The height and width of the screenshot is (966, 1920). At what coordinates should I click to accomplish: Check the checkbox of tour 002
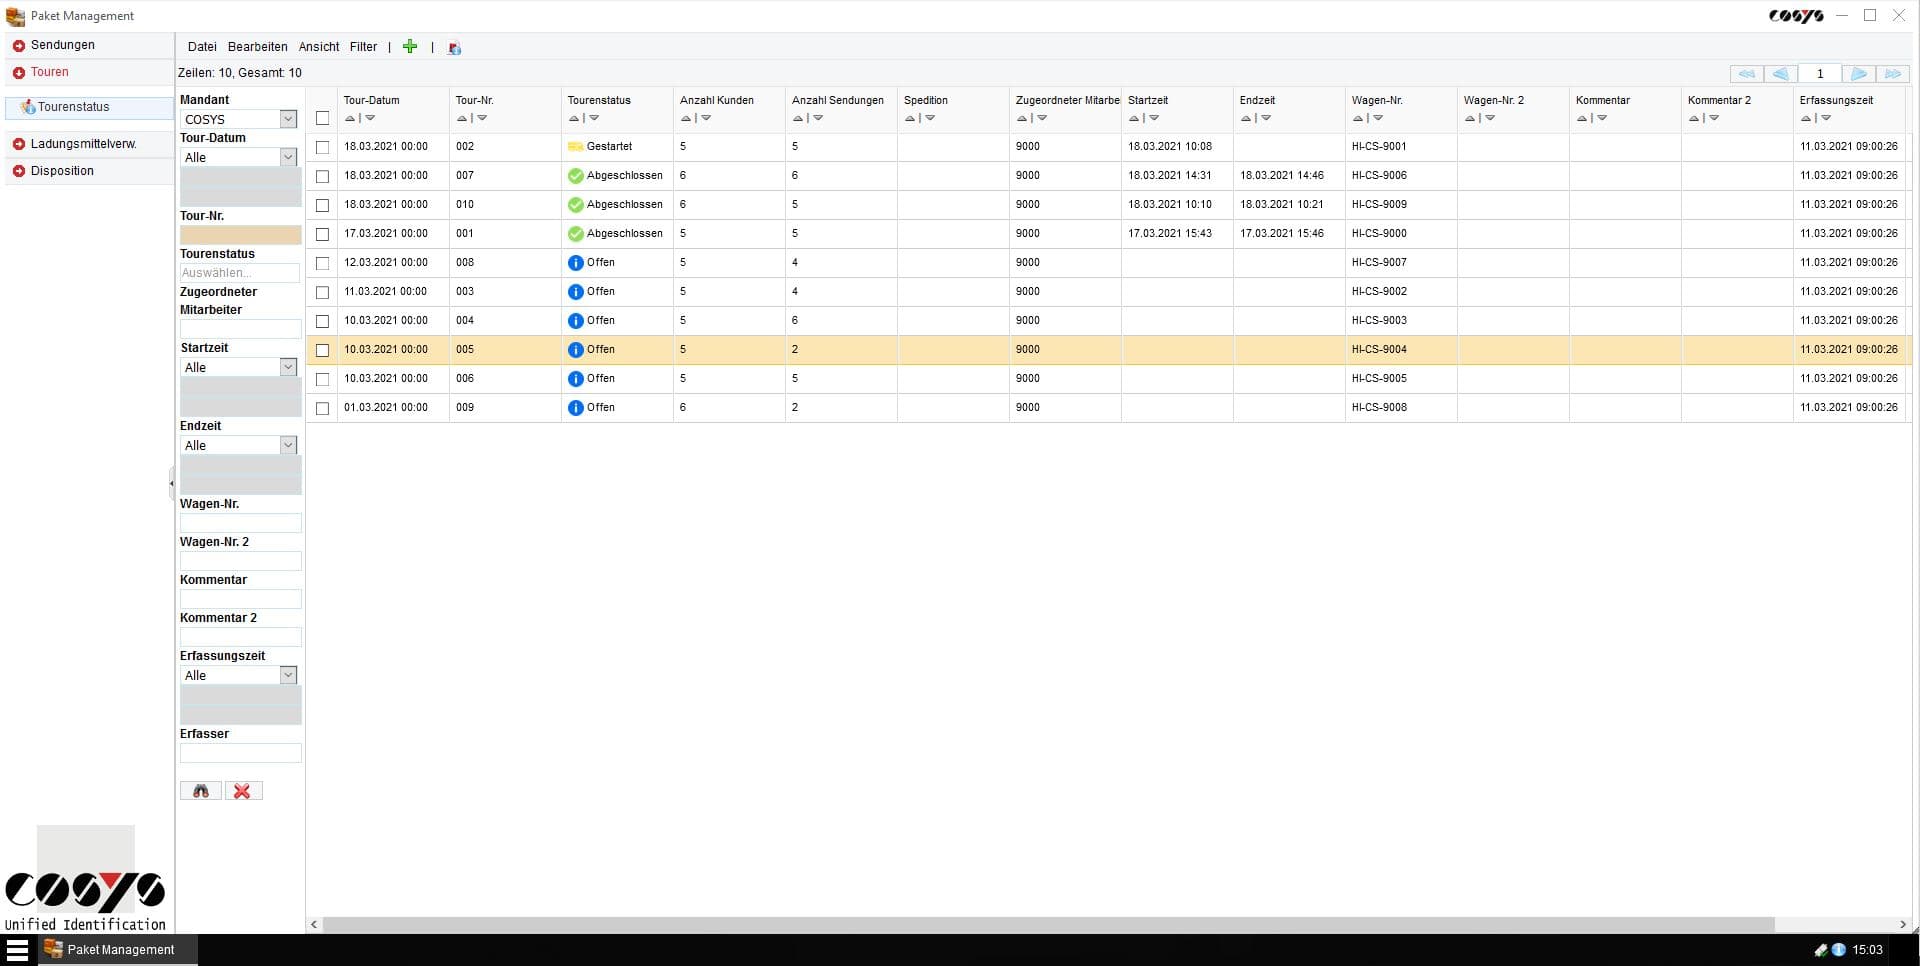[x=322, y=147]
